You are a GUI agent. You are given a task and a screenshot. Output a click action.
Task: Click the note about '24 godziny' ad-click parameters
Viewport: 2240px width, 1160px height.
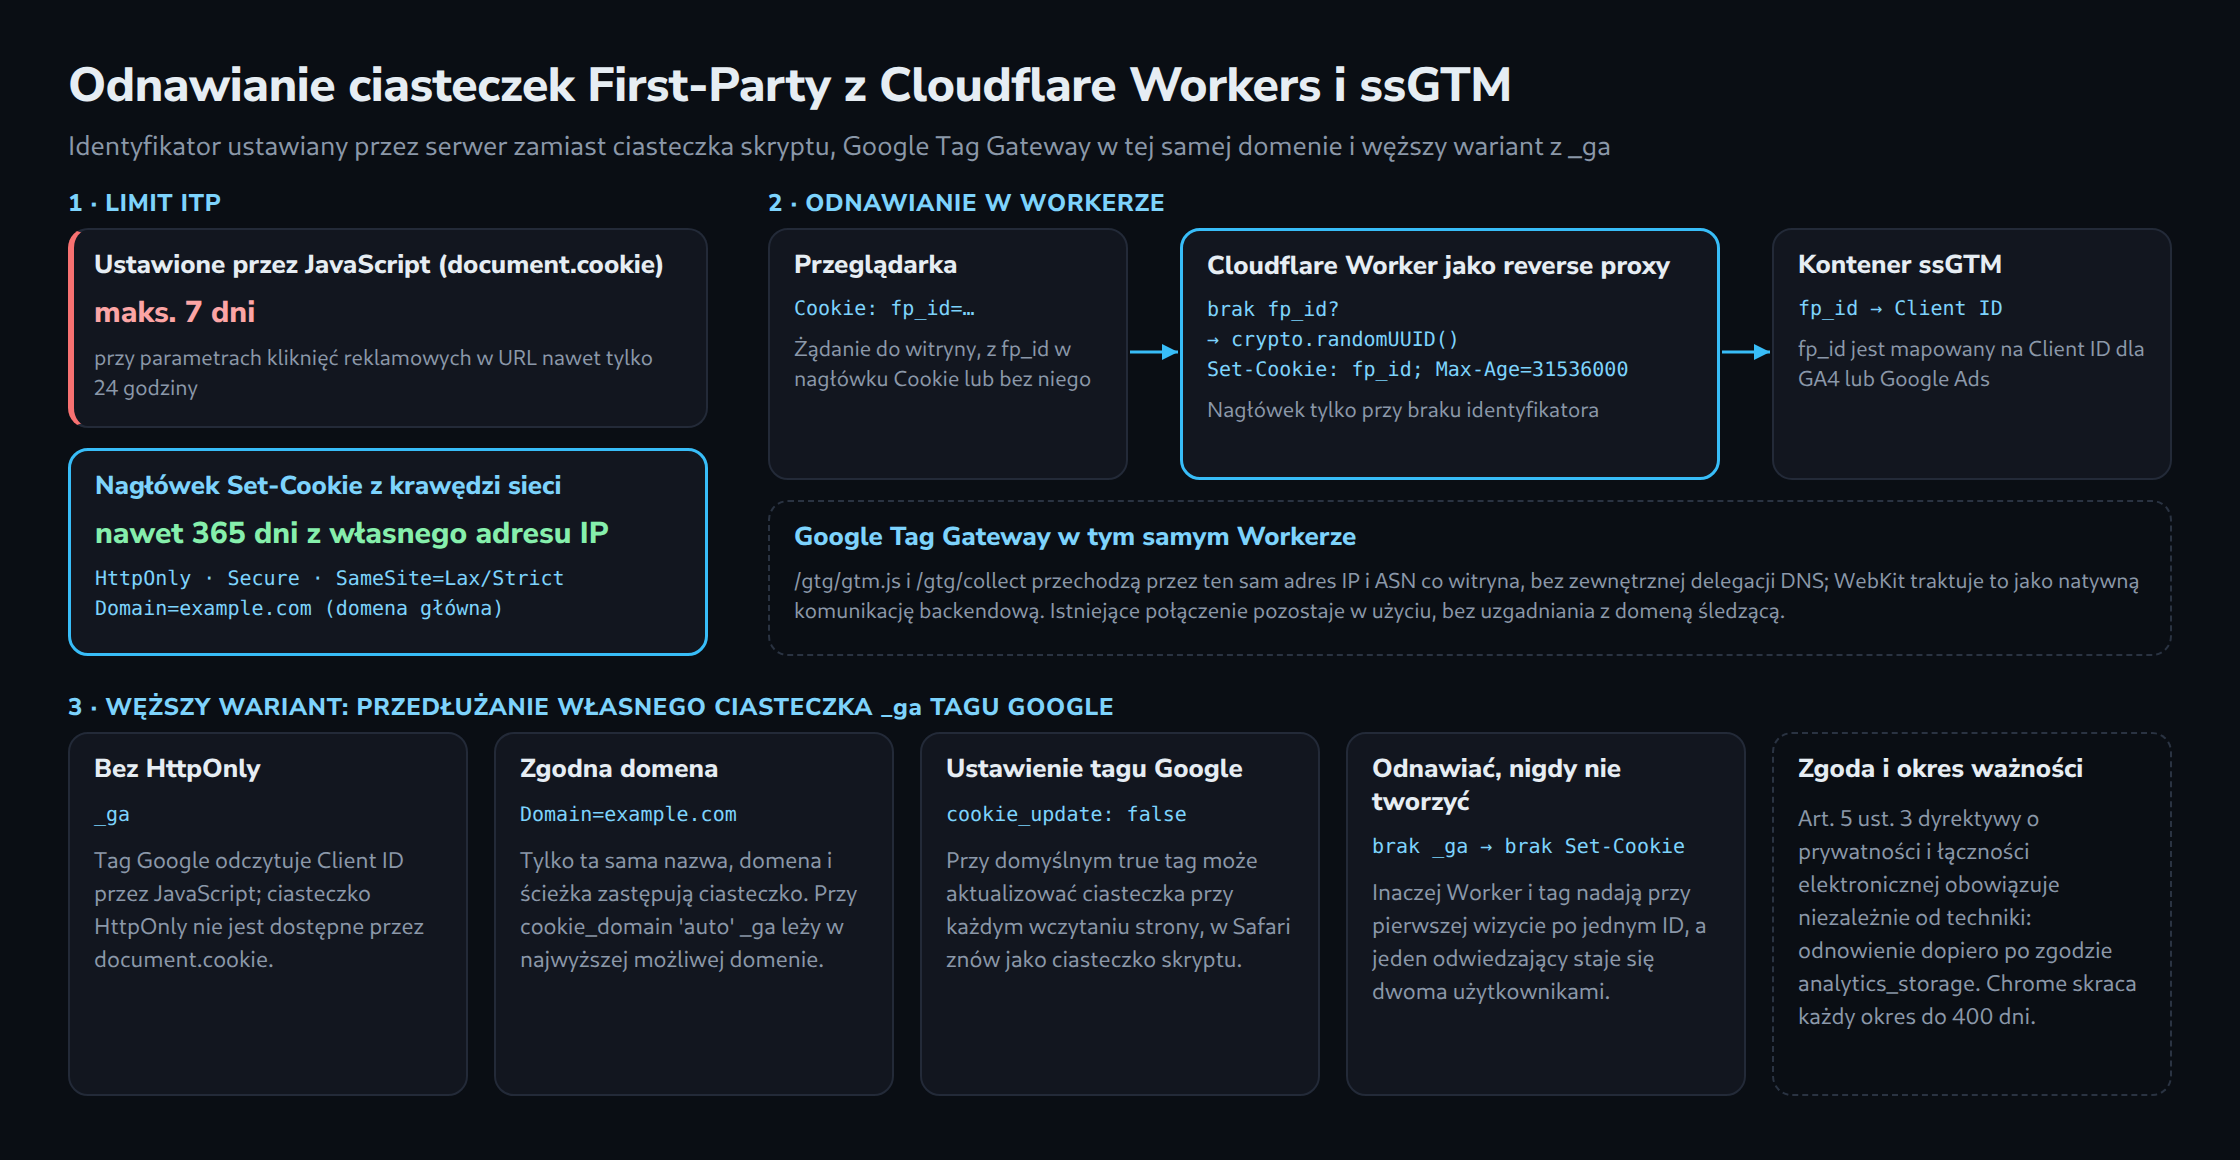373,372
